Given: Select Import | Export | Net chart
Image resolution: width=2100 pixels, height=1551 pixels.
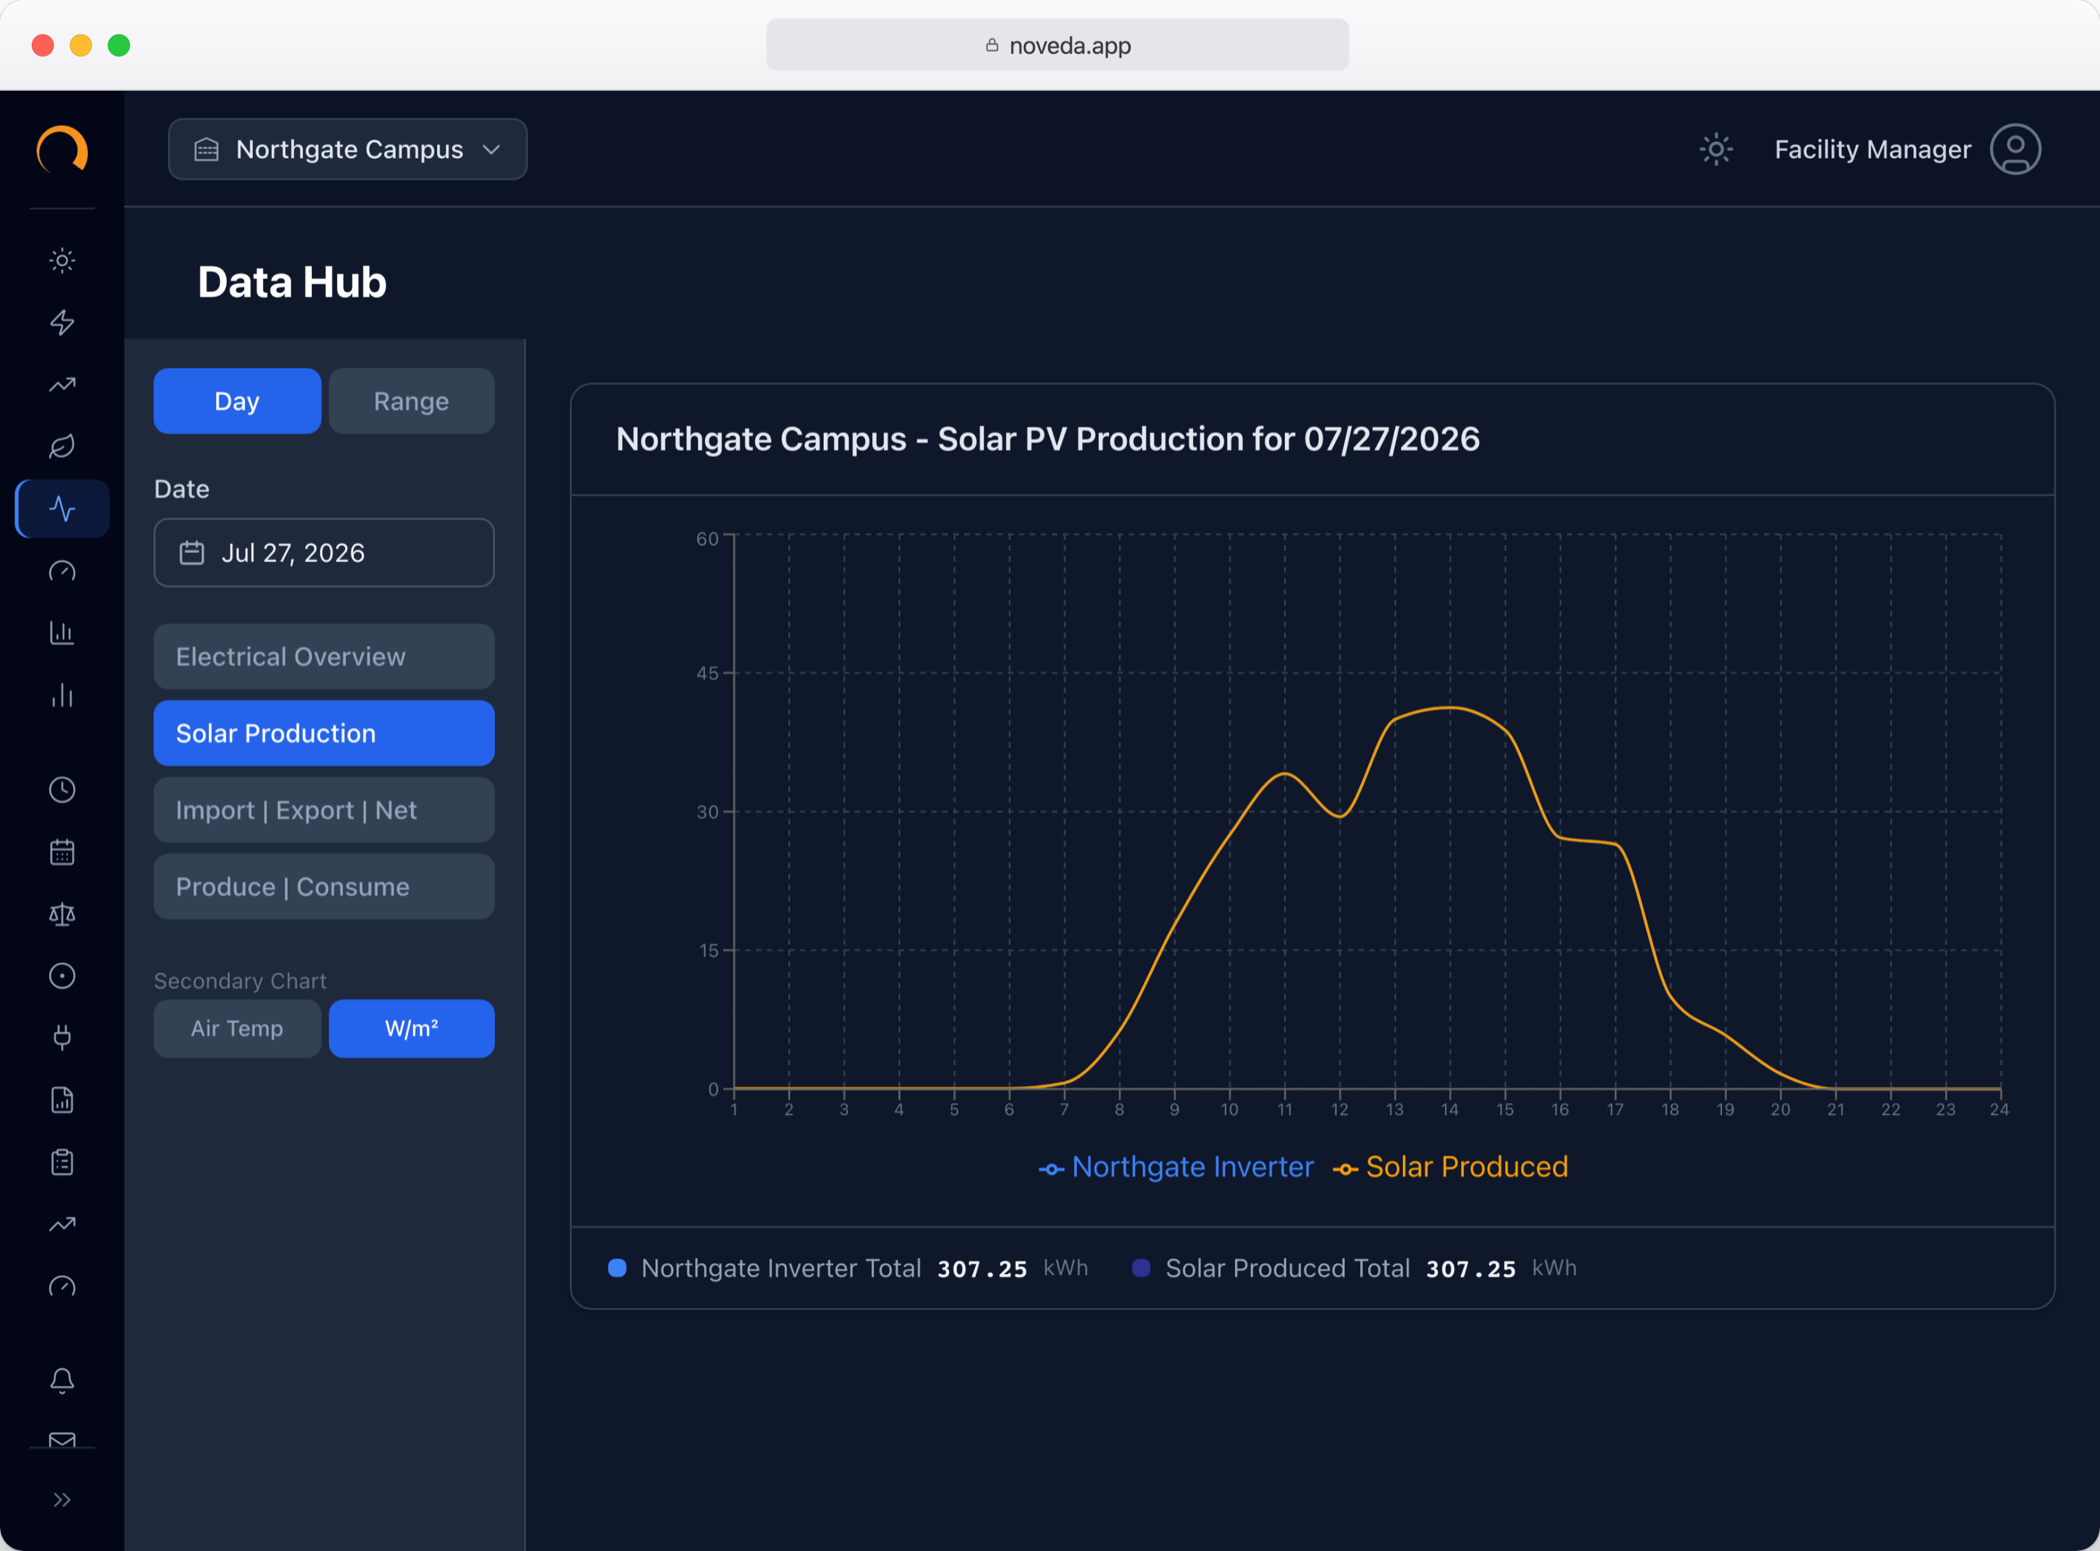Looking at the screenshot, I should 324,810.
